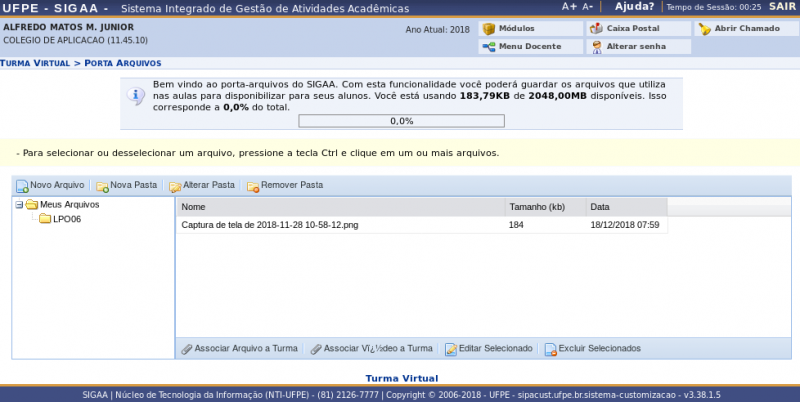
Task: Click the Remover Pasta folder icon
Action: 253,187
